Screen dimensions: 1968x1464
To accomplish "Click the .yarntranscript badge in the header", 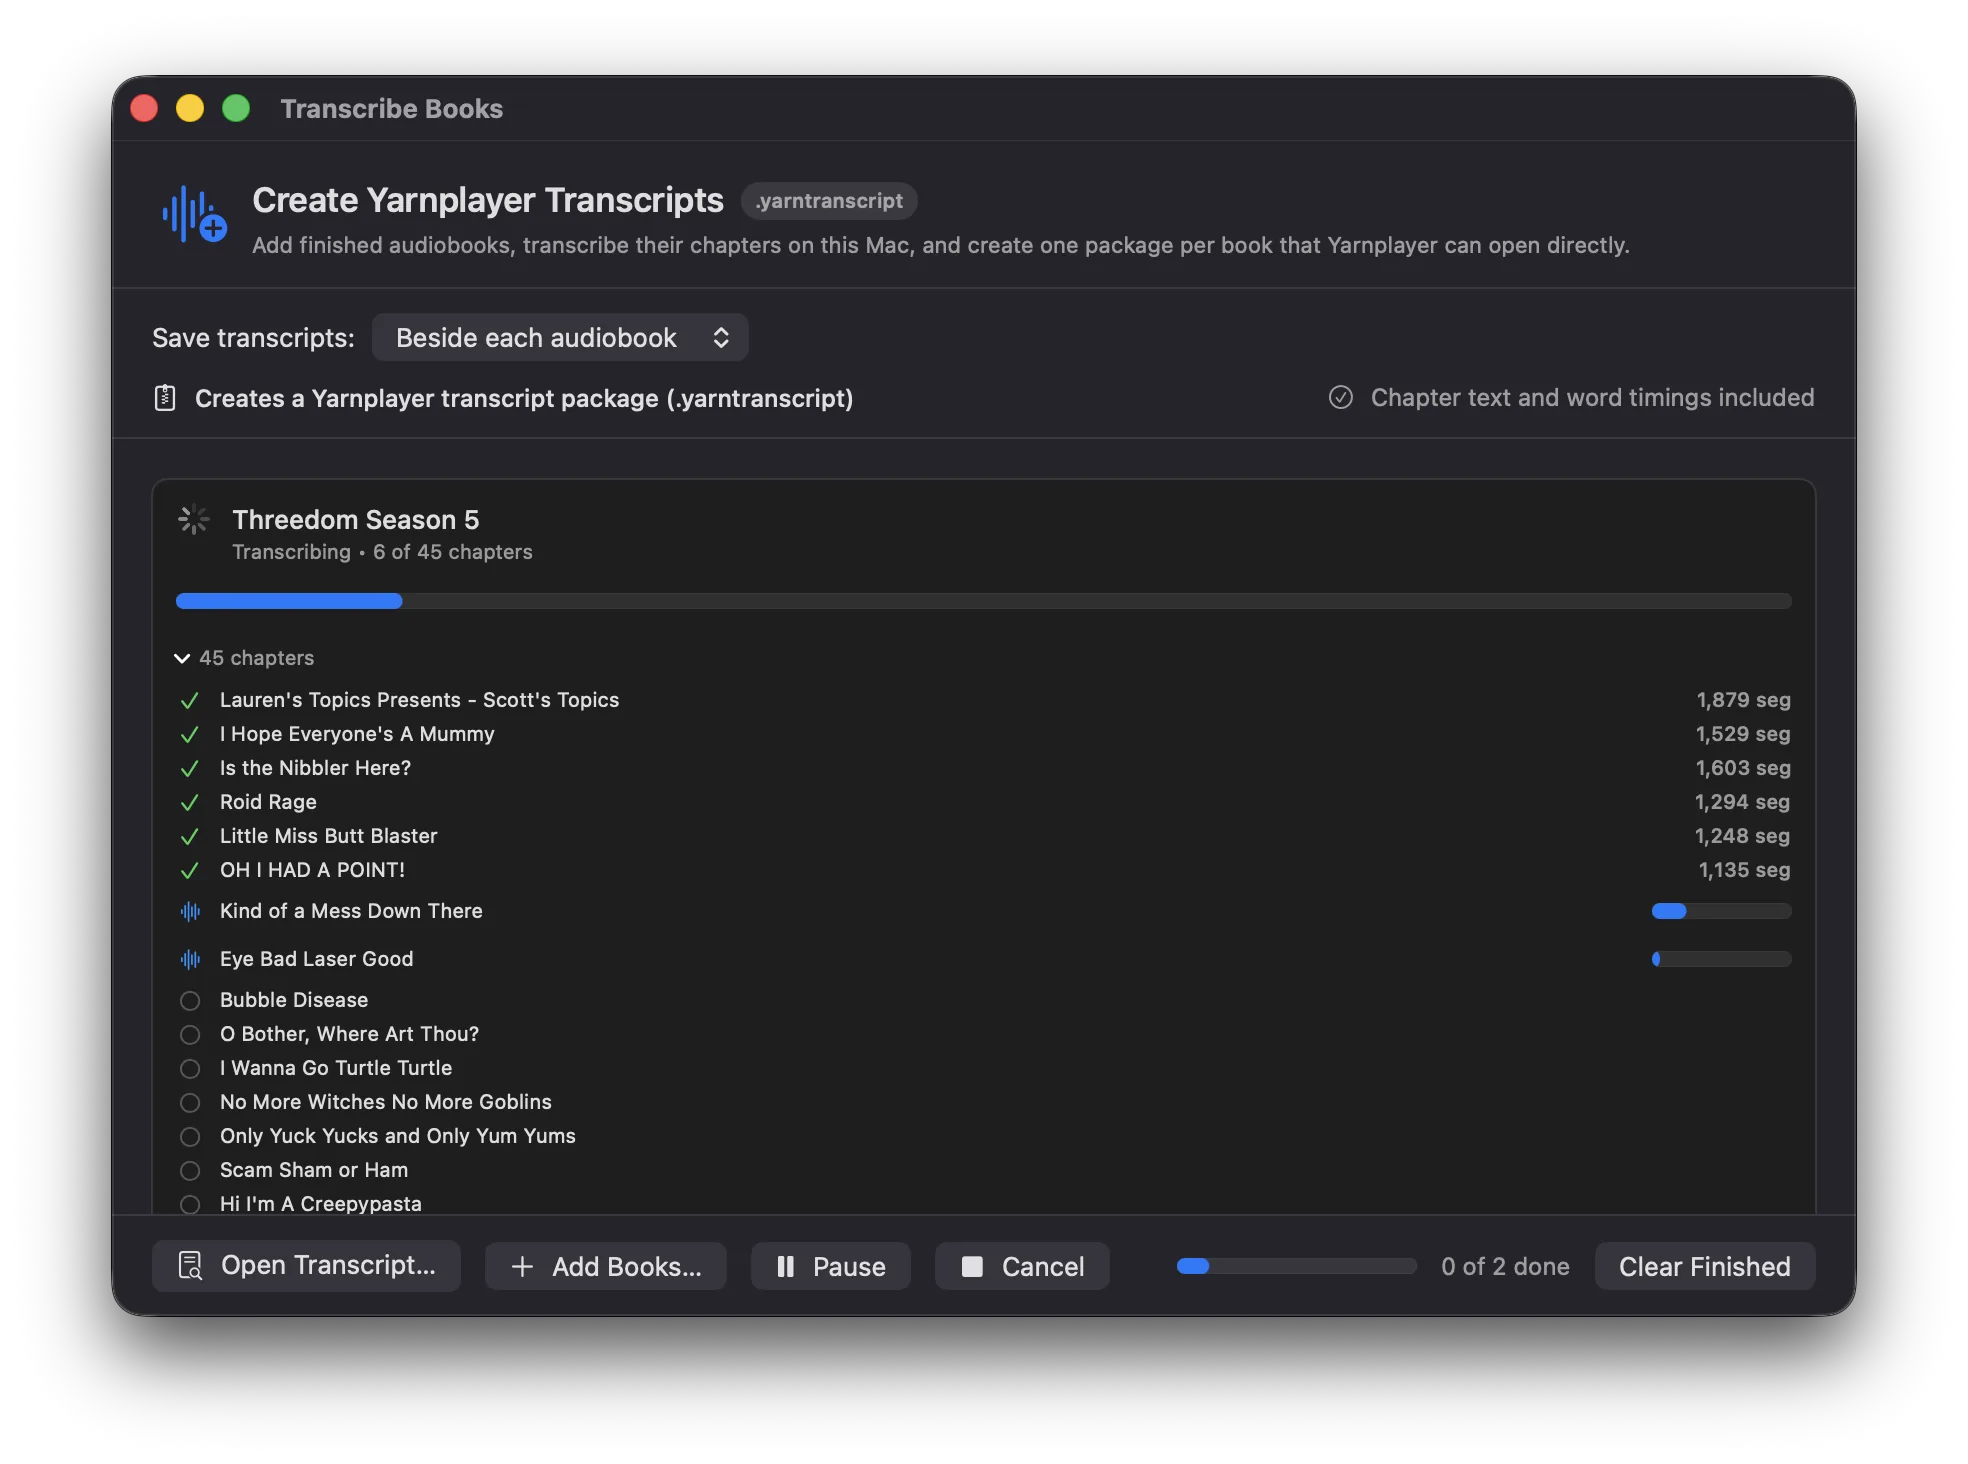I will (829, 201).
